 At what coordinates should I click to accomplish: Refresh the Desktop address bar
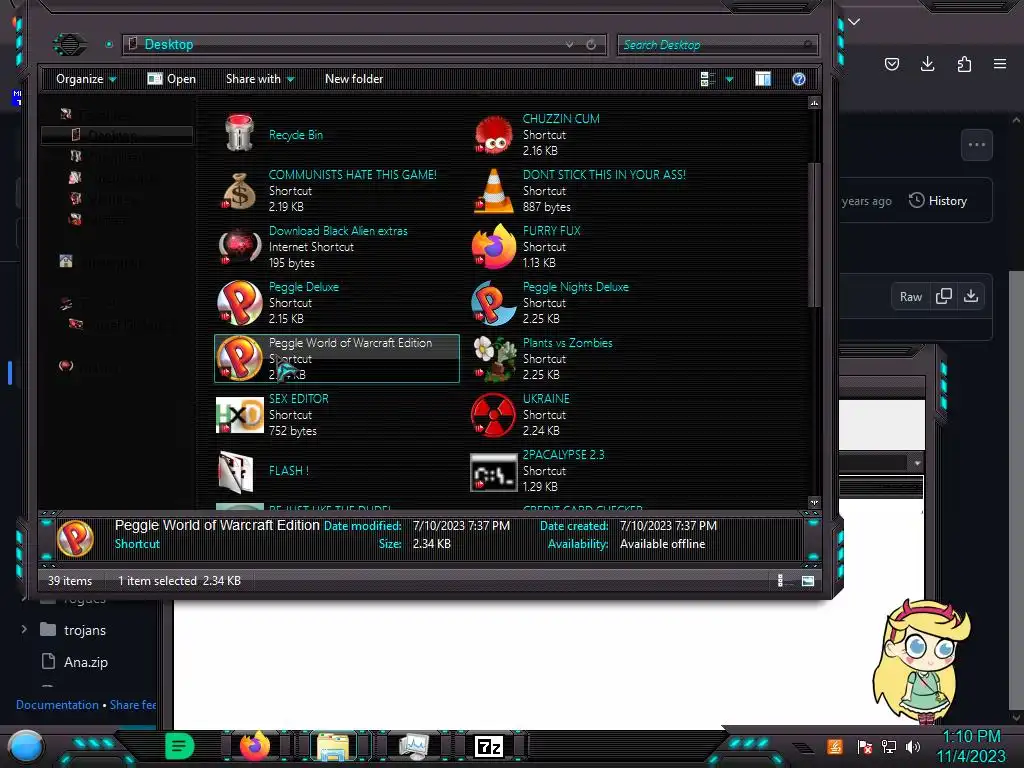point(590,44)
